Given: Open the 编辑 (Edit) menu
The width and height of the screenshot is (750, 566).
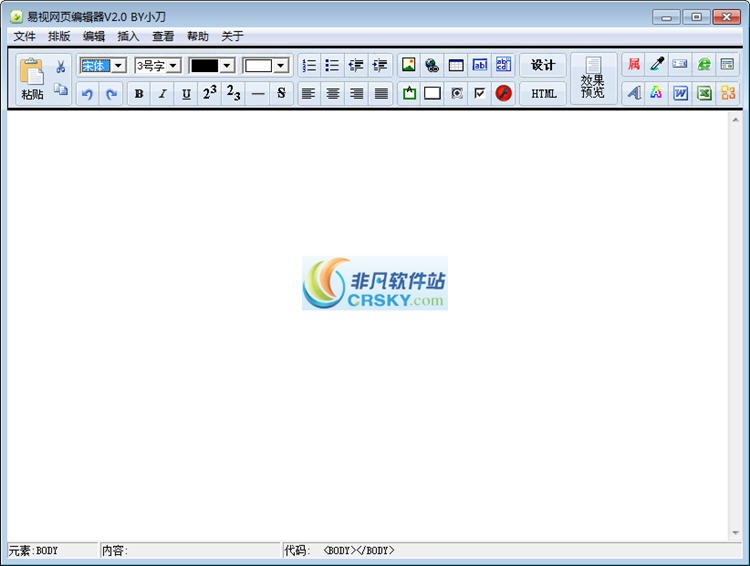Looking at the screenshot, I should 94,36.
